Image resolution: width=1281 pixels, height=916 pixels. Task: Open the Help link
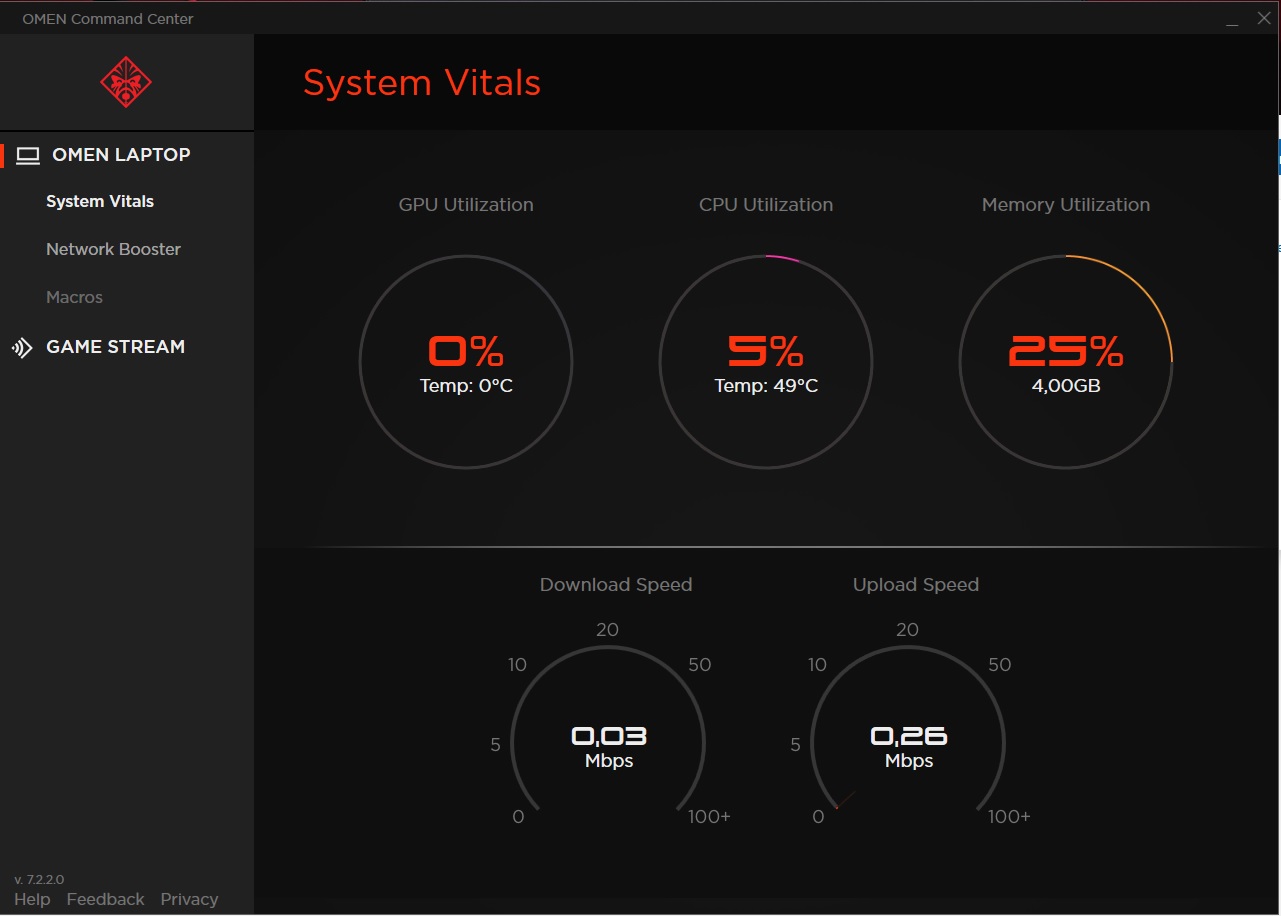(32, 899)
